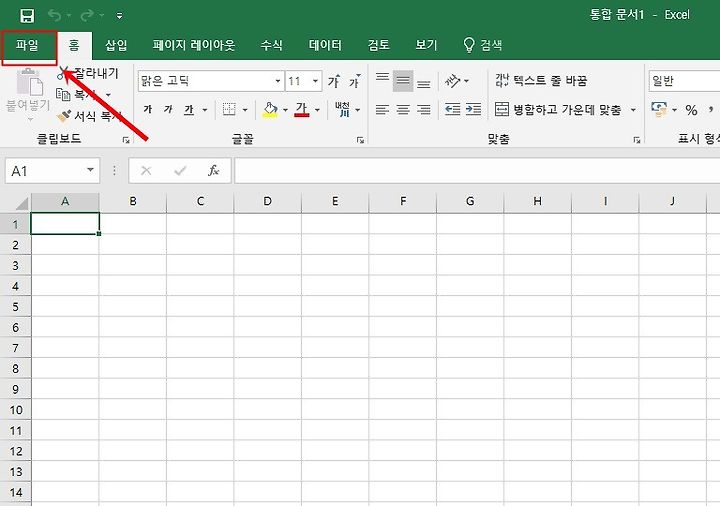The width and height of the screenshot is (720, 506).
Task: Align cell text to the left
Action: click(x=382, y=109)
